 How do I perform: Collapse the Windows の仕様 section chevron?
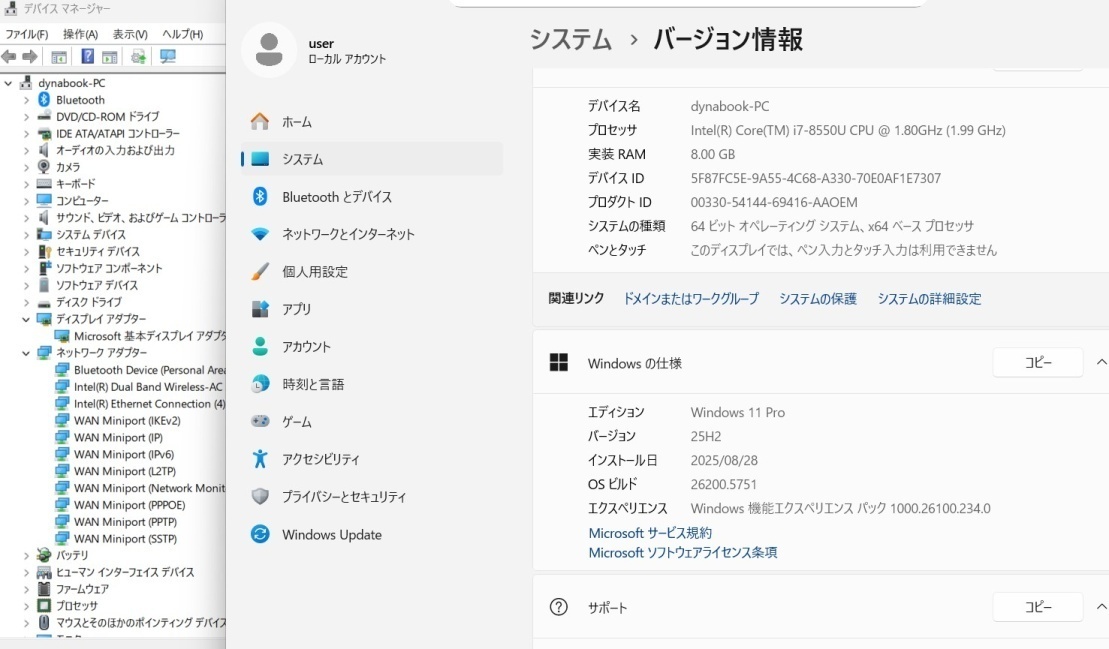1101,362
